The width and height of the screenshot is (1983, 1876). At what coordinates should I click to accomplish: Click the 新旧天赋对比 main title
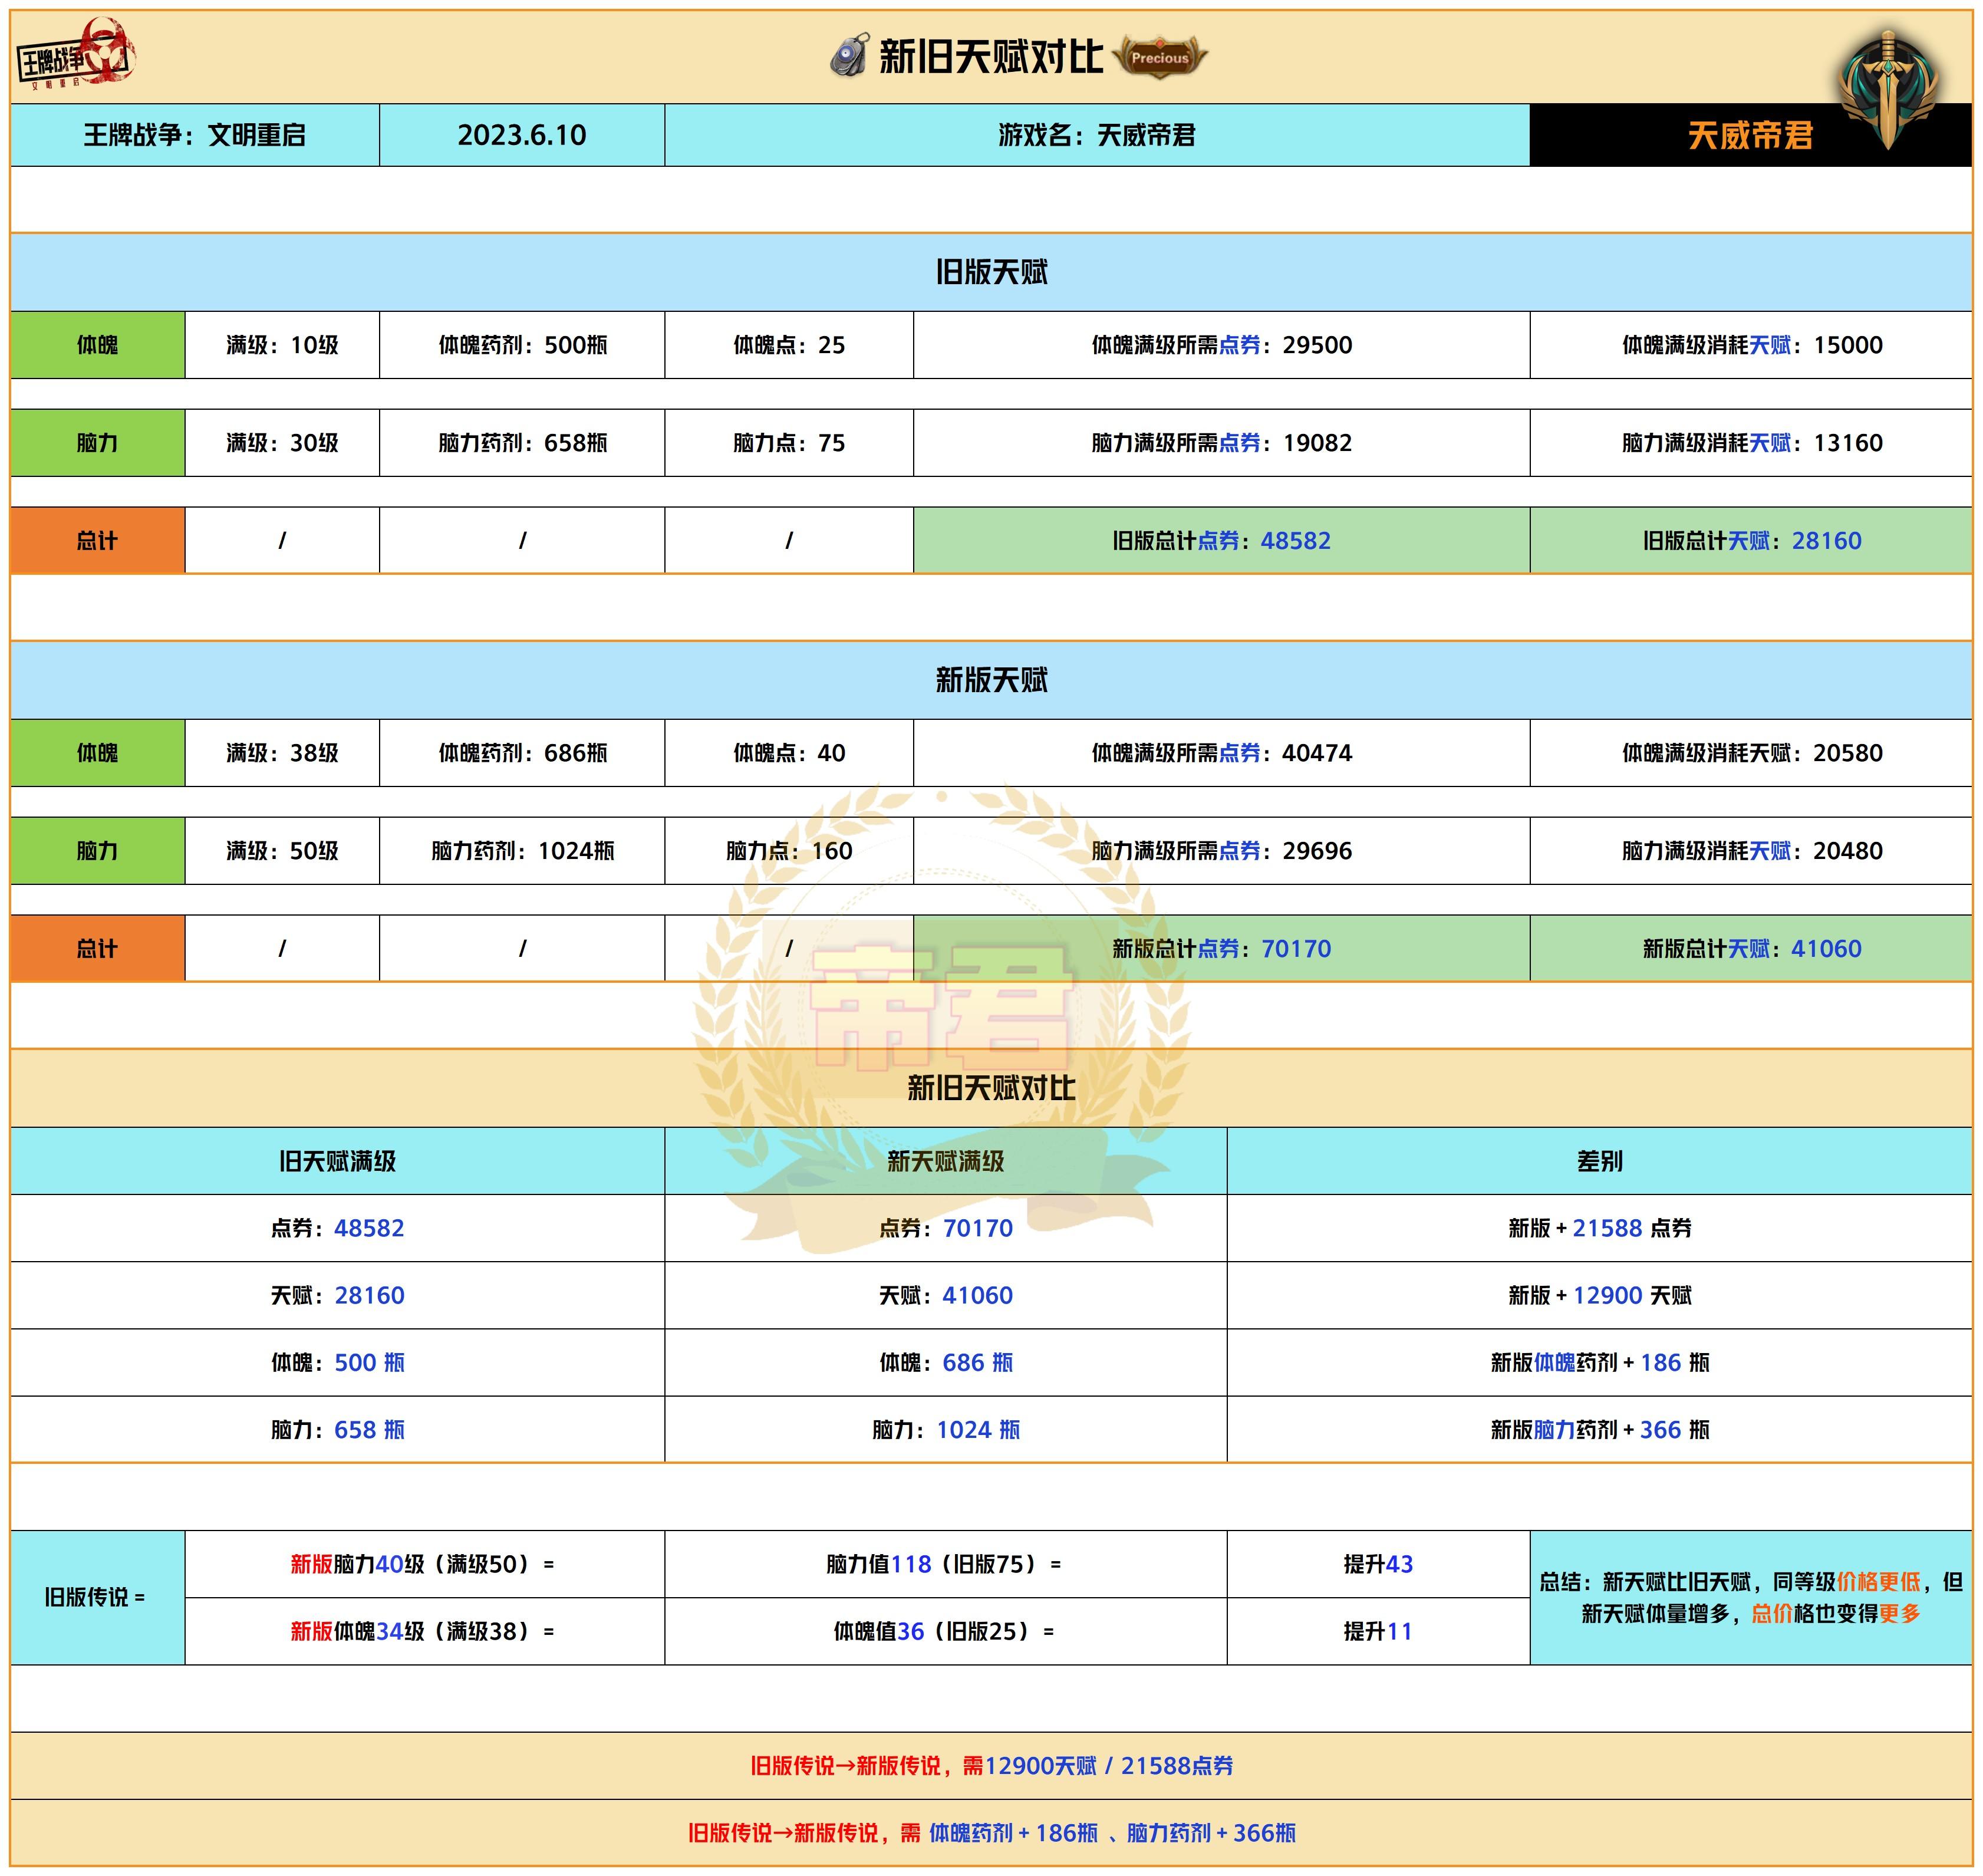[991, 57]
